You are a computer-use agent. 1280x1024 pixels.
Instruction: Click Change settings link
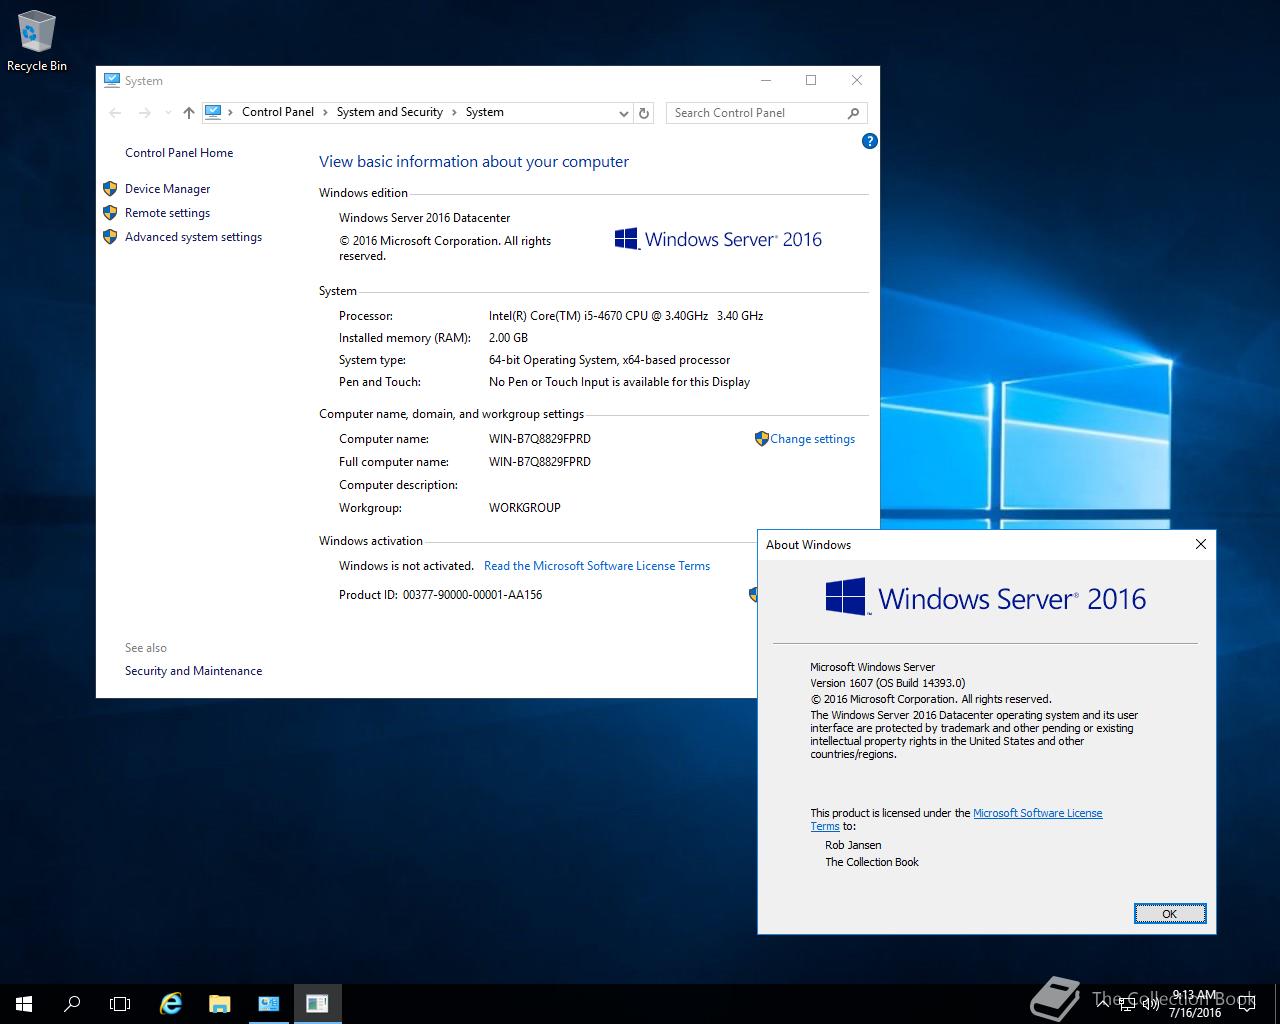pyautogui.click(x=812, y=438)
